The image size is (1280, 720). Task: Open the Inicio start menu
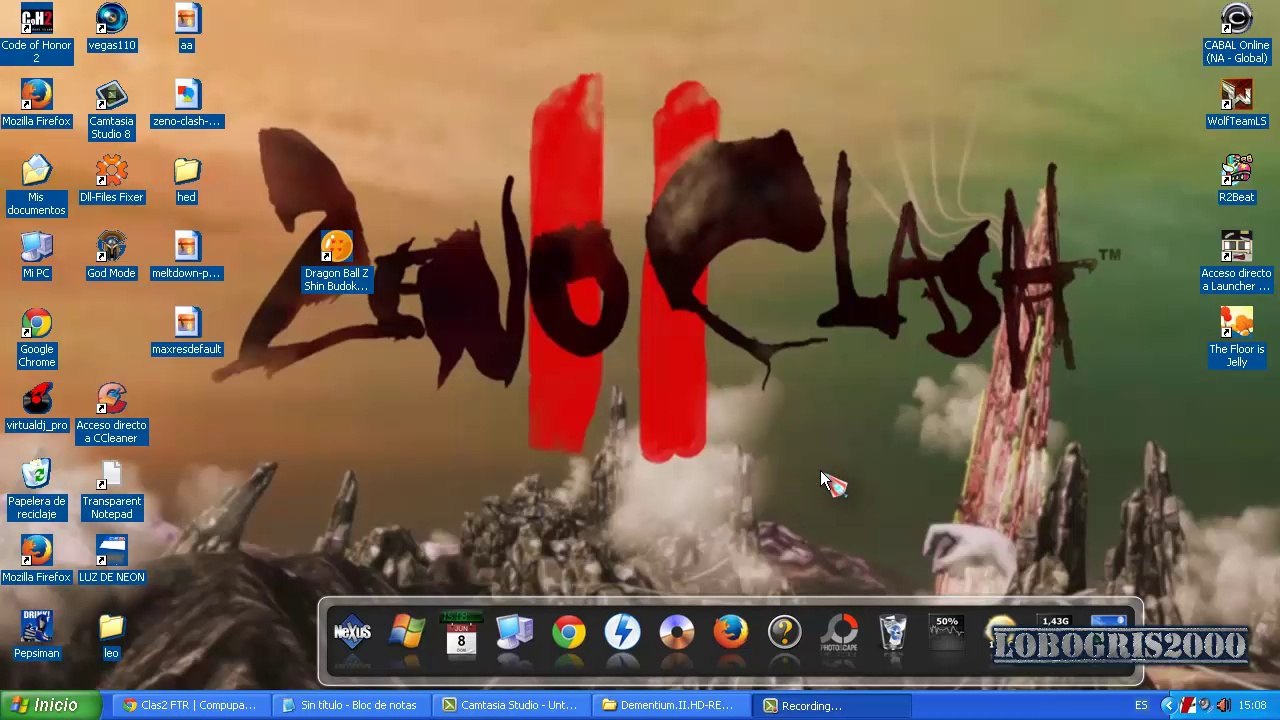click(50, 705)
